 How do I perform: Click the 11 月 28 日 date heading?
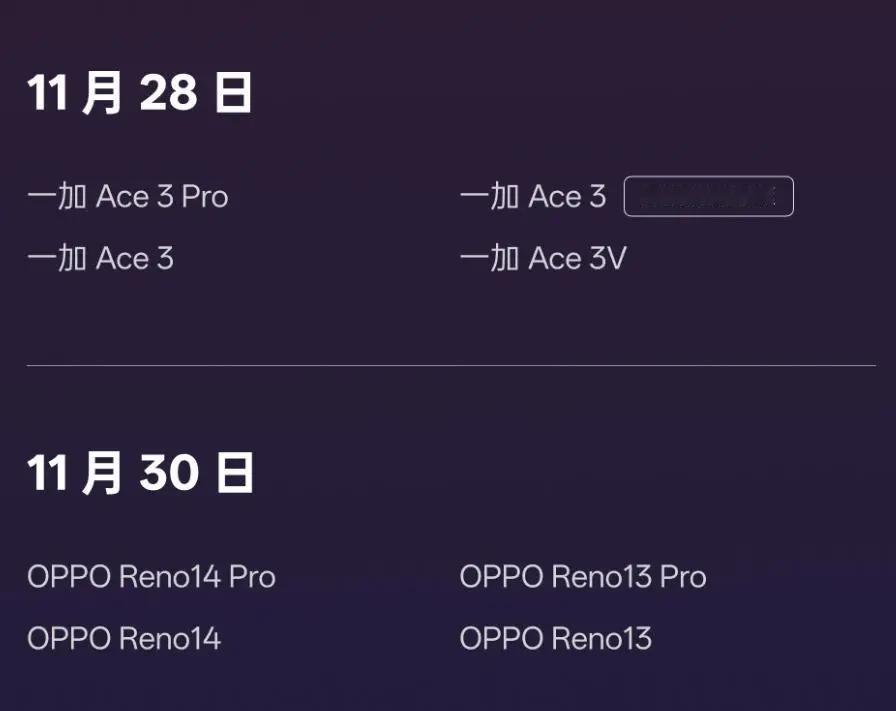[140, 94]
